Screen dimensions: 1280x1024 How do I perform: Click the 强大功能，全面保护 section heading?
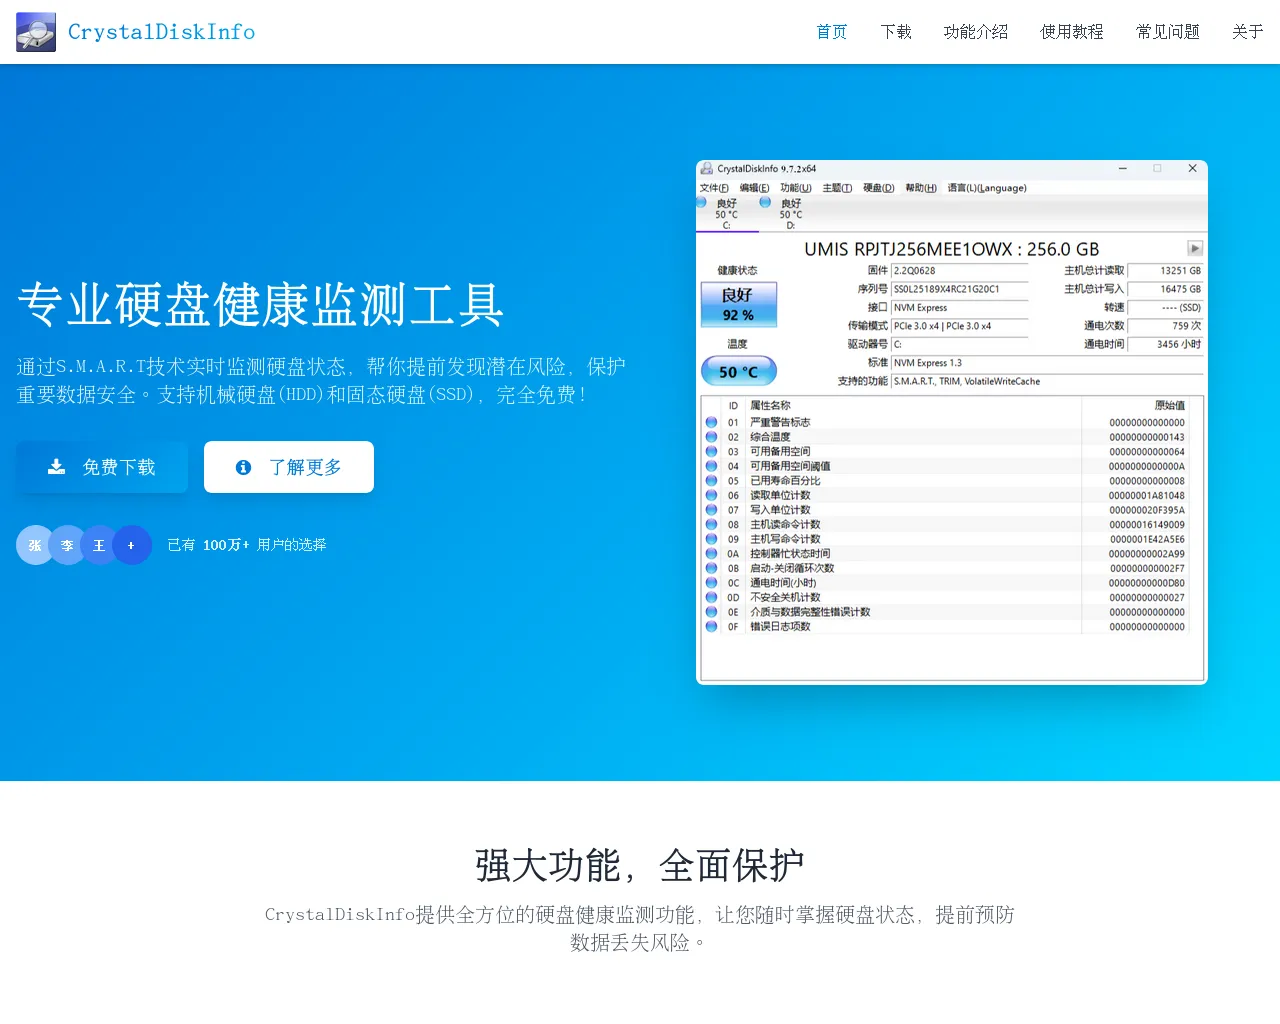(640, 866)
